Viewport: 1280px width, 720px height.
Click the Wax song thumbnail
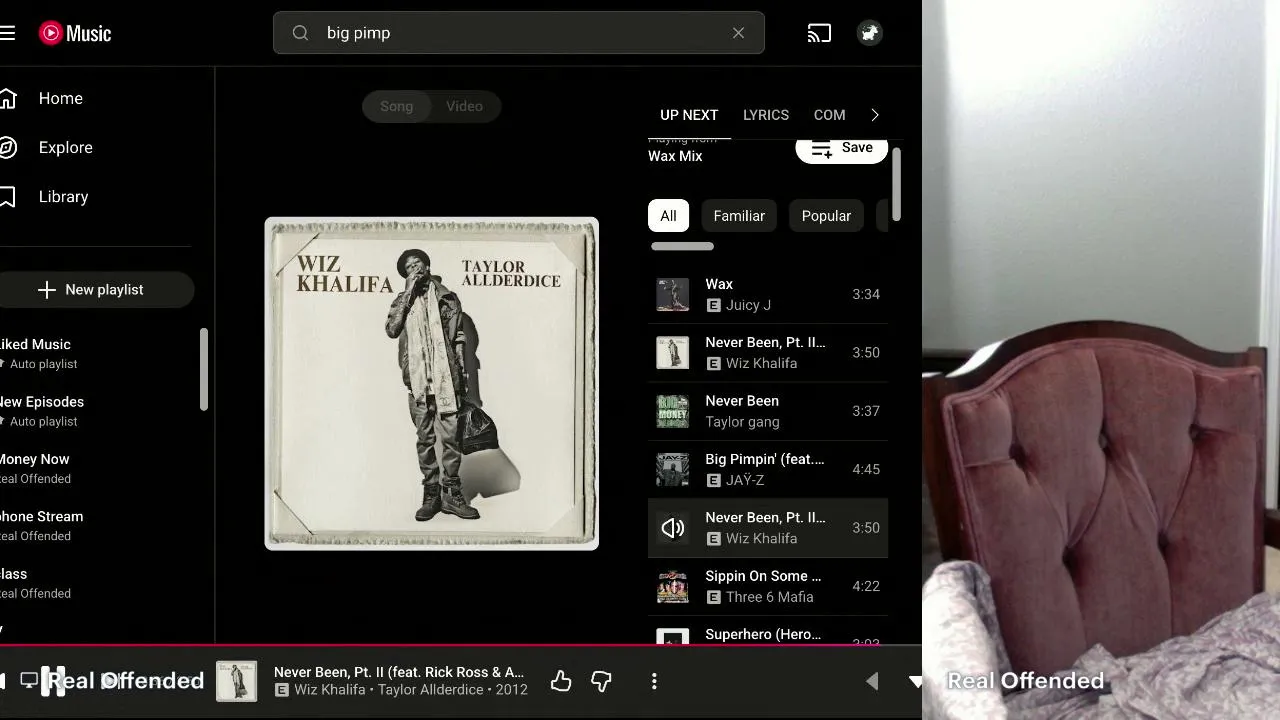(672, 294)
